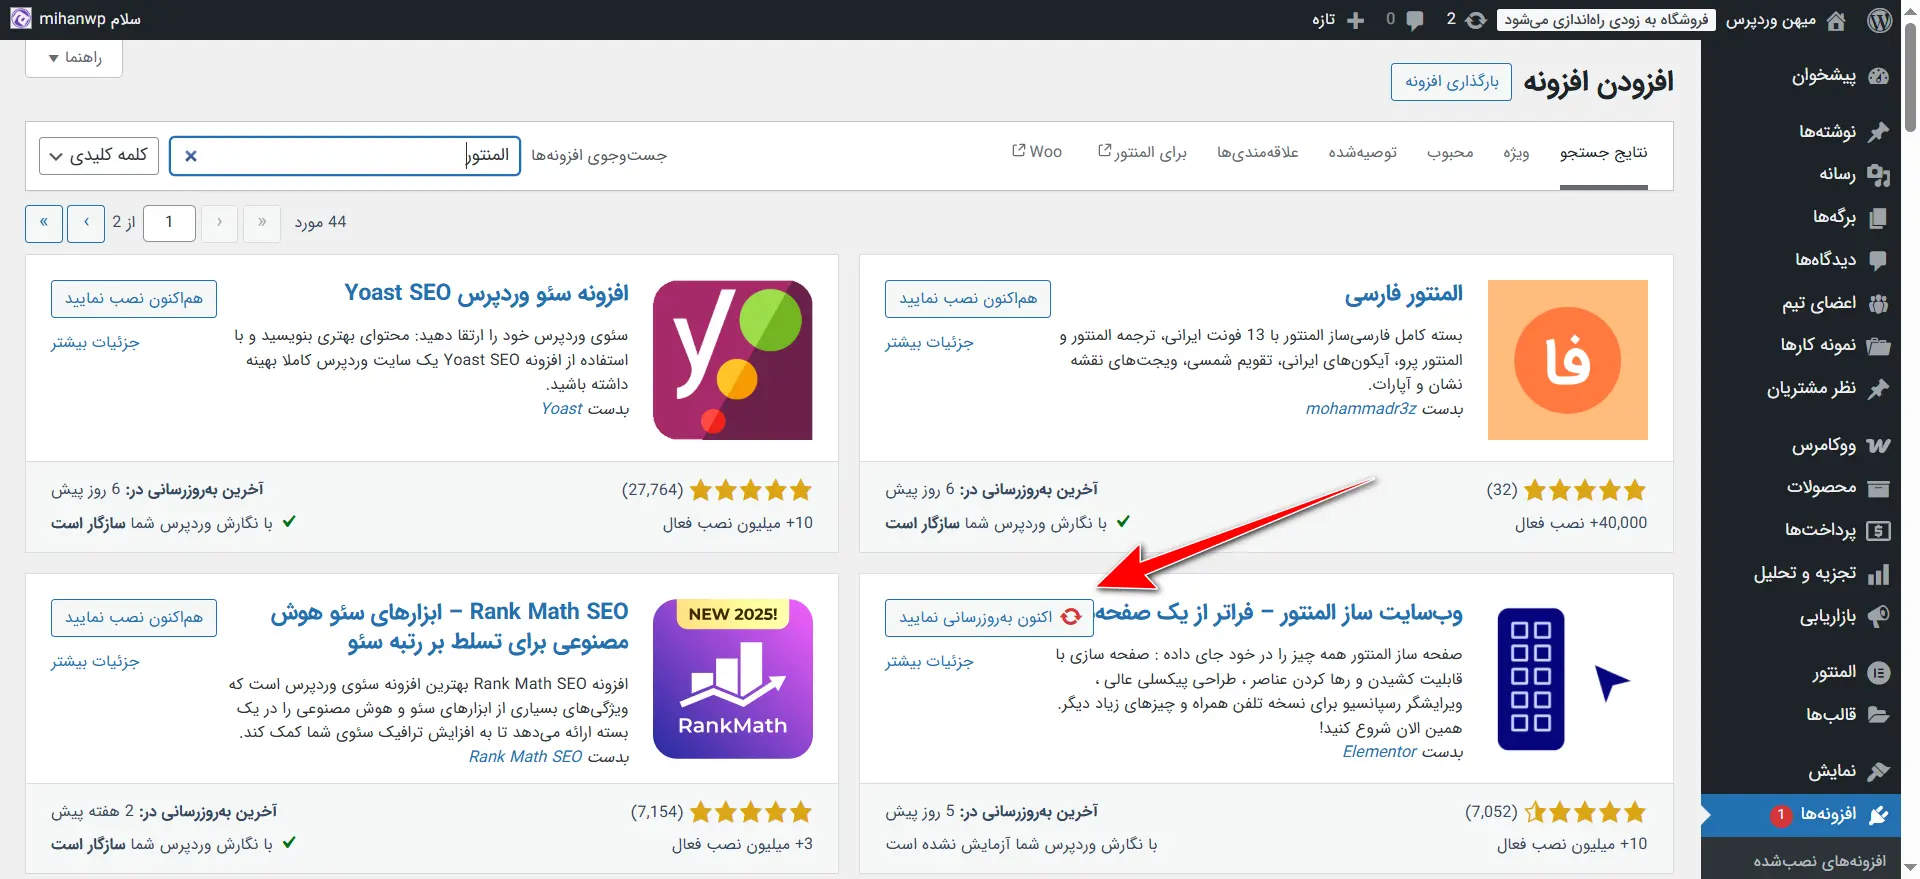Click the Posts (نوشته‌ها) pin icon
1920x879 pixels.
[x=1878, y=131]
